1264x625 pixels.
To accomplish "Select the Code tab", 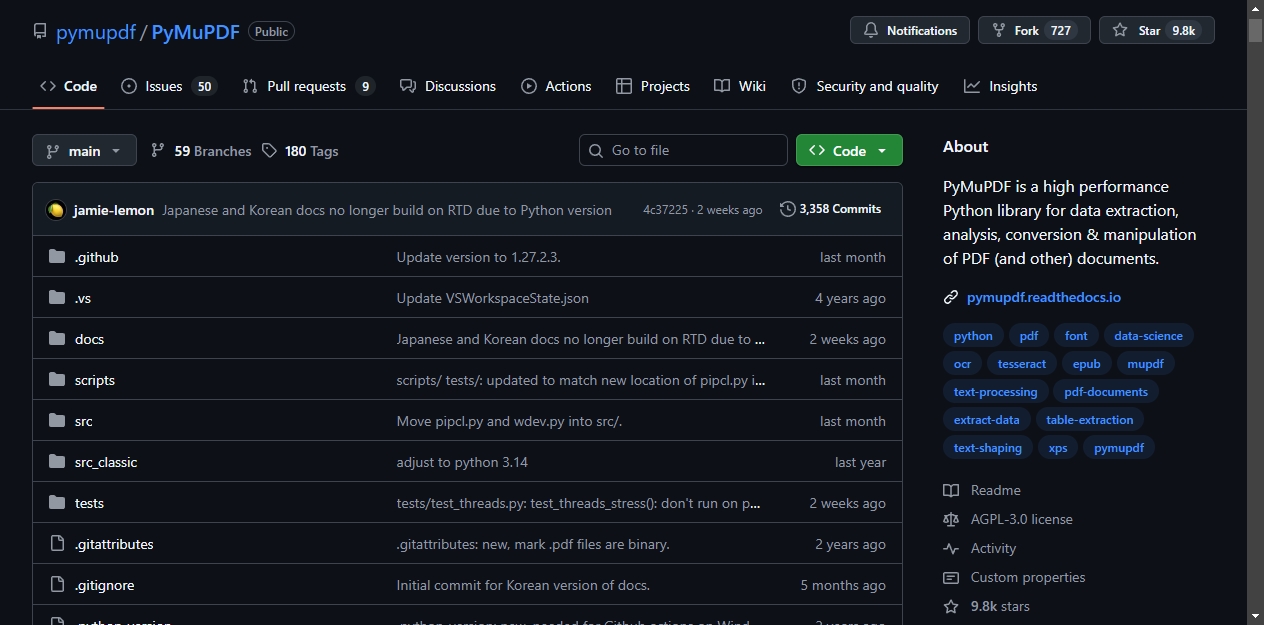I will point(68,86).
